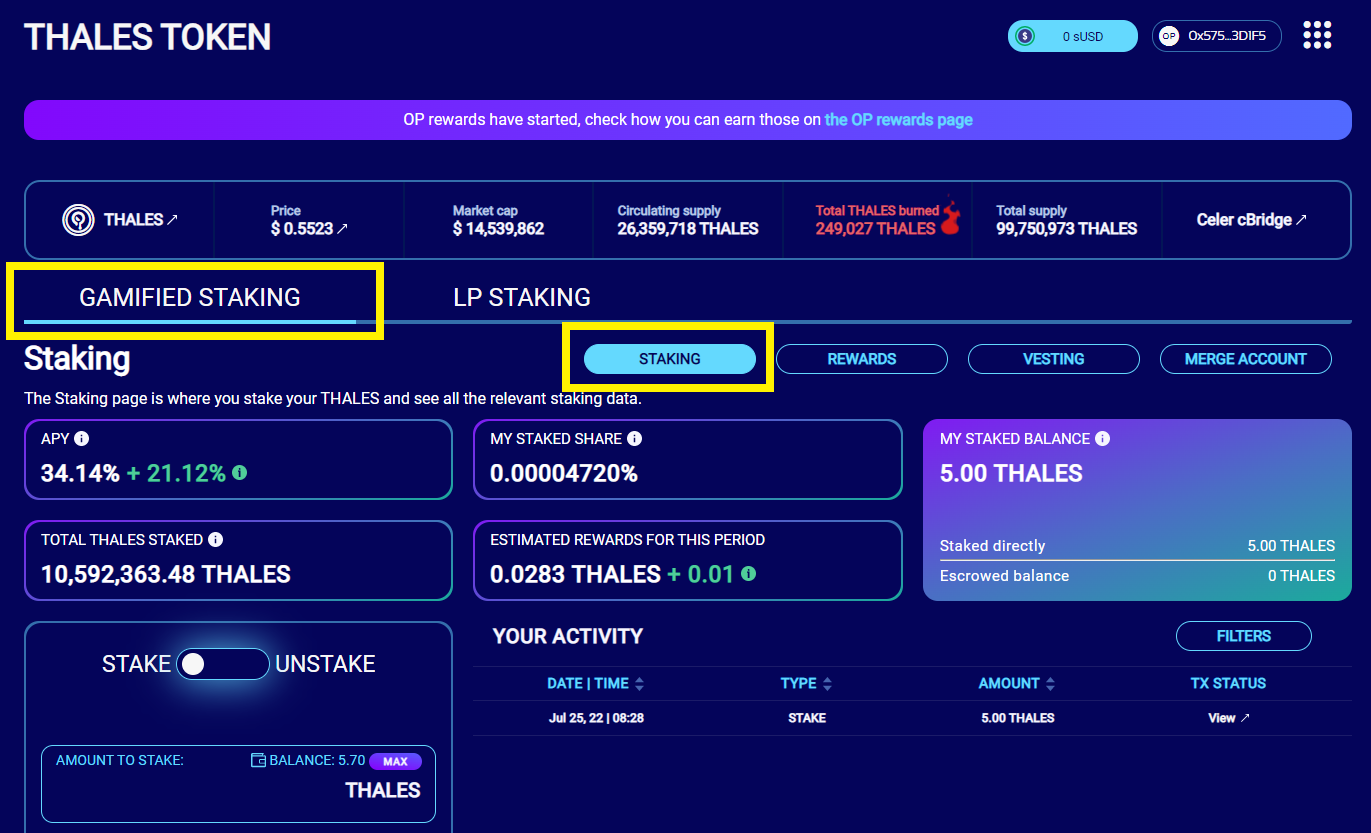Viewport: 1371px width, 833px height.
Task: Click the 'Jul 25, 22 | 08:28' activity date
Action: [596, 718]
